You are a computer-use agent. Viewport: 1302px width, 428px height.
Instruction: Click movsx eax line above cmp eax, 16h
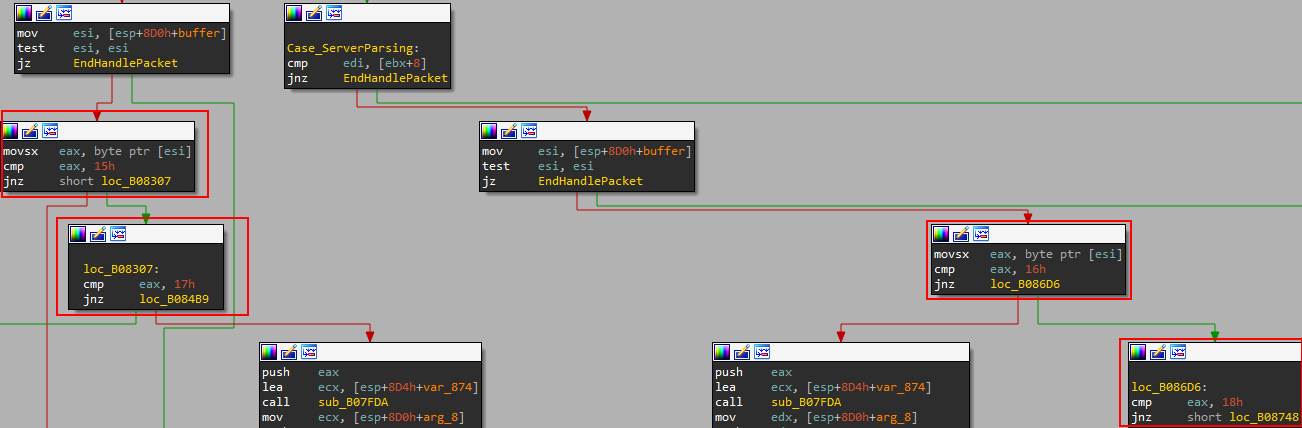1028,254
